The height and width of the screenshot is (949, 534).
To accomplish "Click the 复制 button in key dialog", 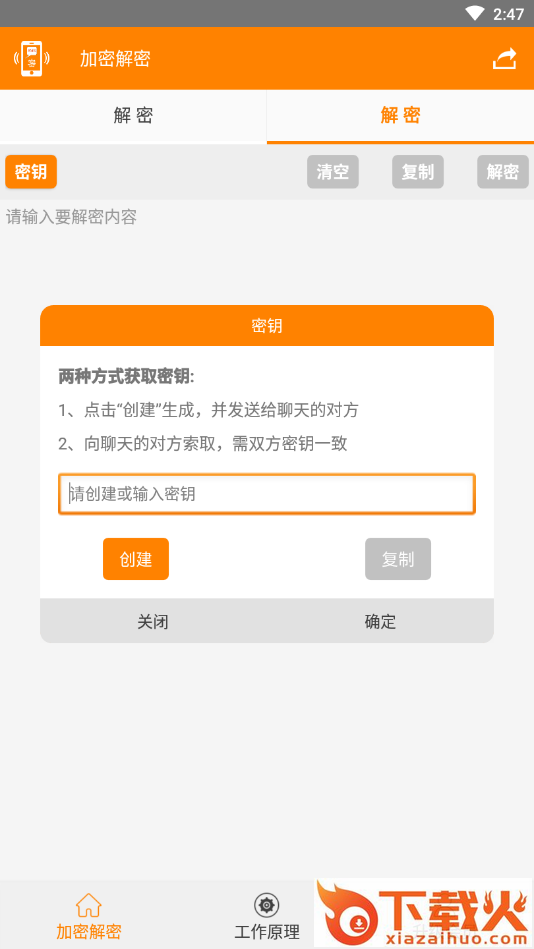I will 398,559.
